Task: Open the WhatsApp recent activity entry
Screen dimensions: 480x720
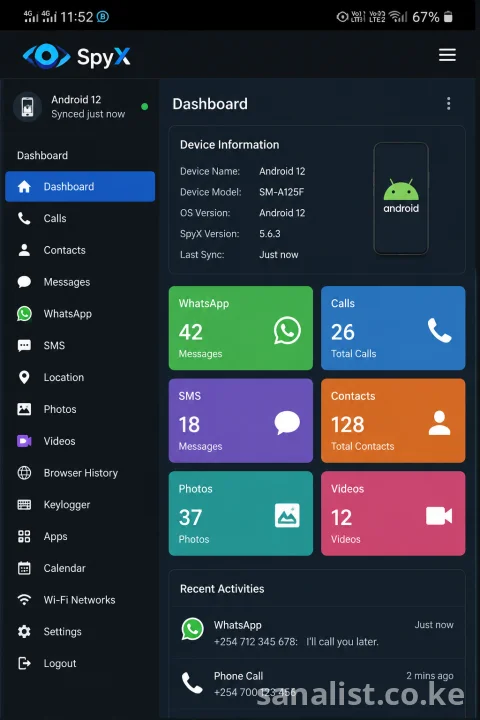Action: click(x=317, y=633)
